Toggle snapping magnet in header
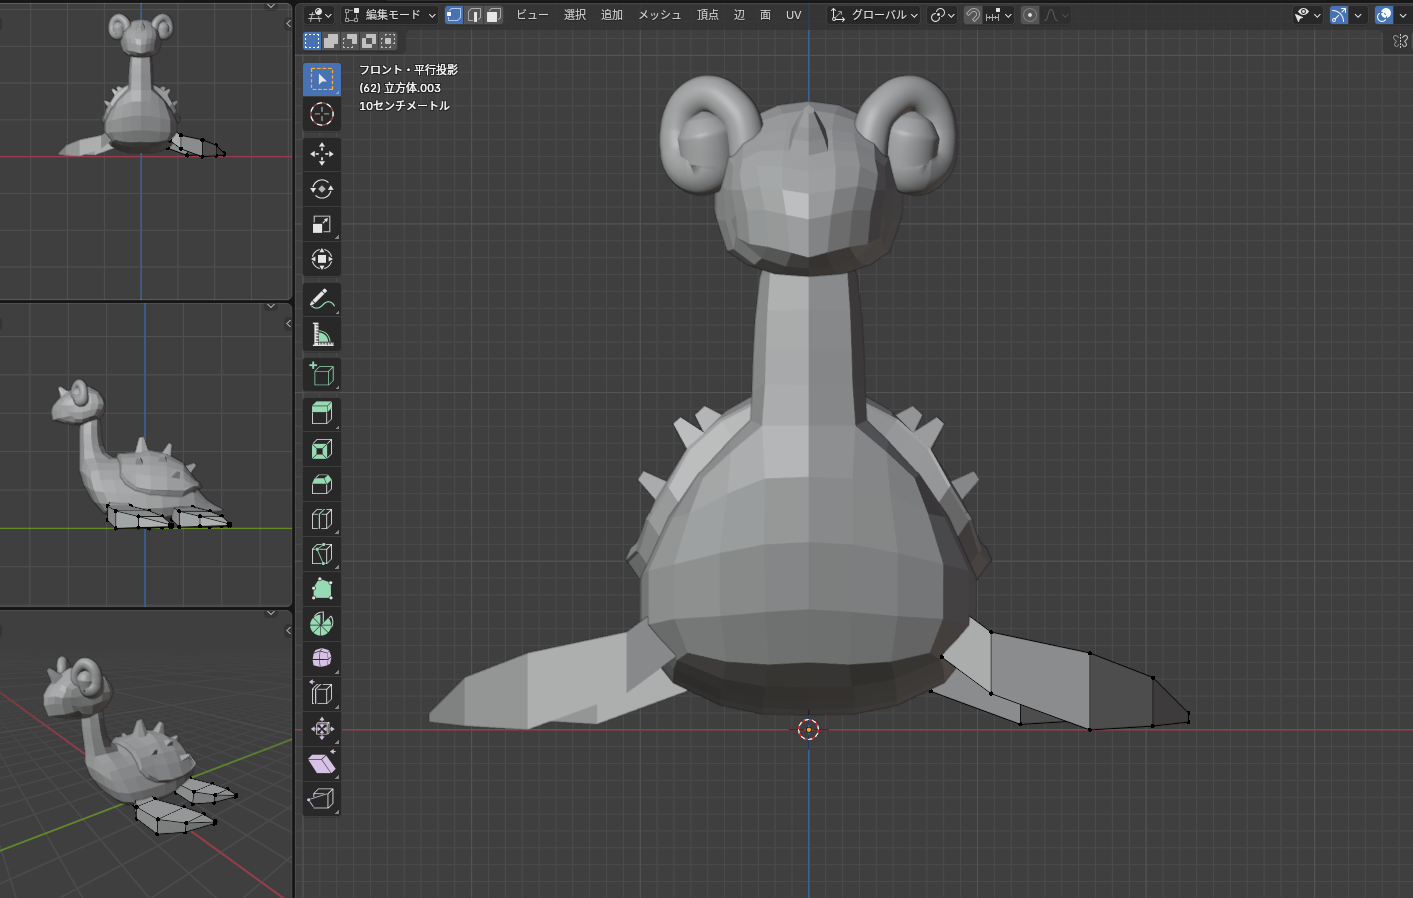 (x=972, y=15)
